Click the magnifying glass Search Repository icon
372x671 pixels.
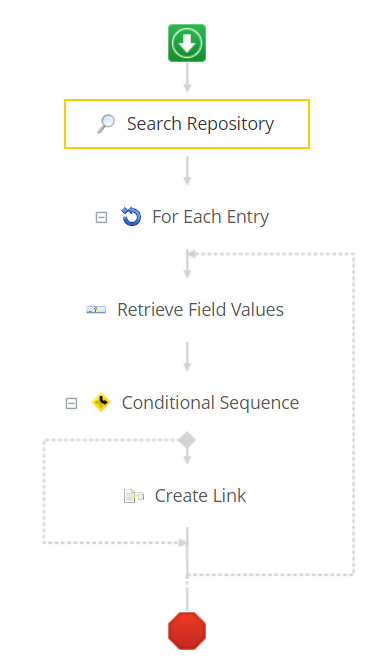tap(106, 124)
